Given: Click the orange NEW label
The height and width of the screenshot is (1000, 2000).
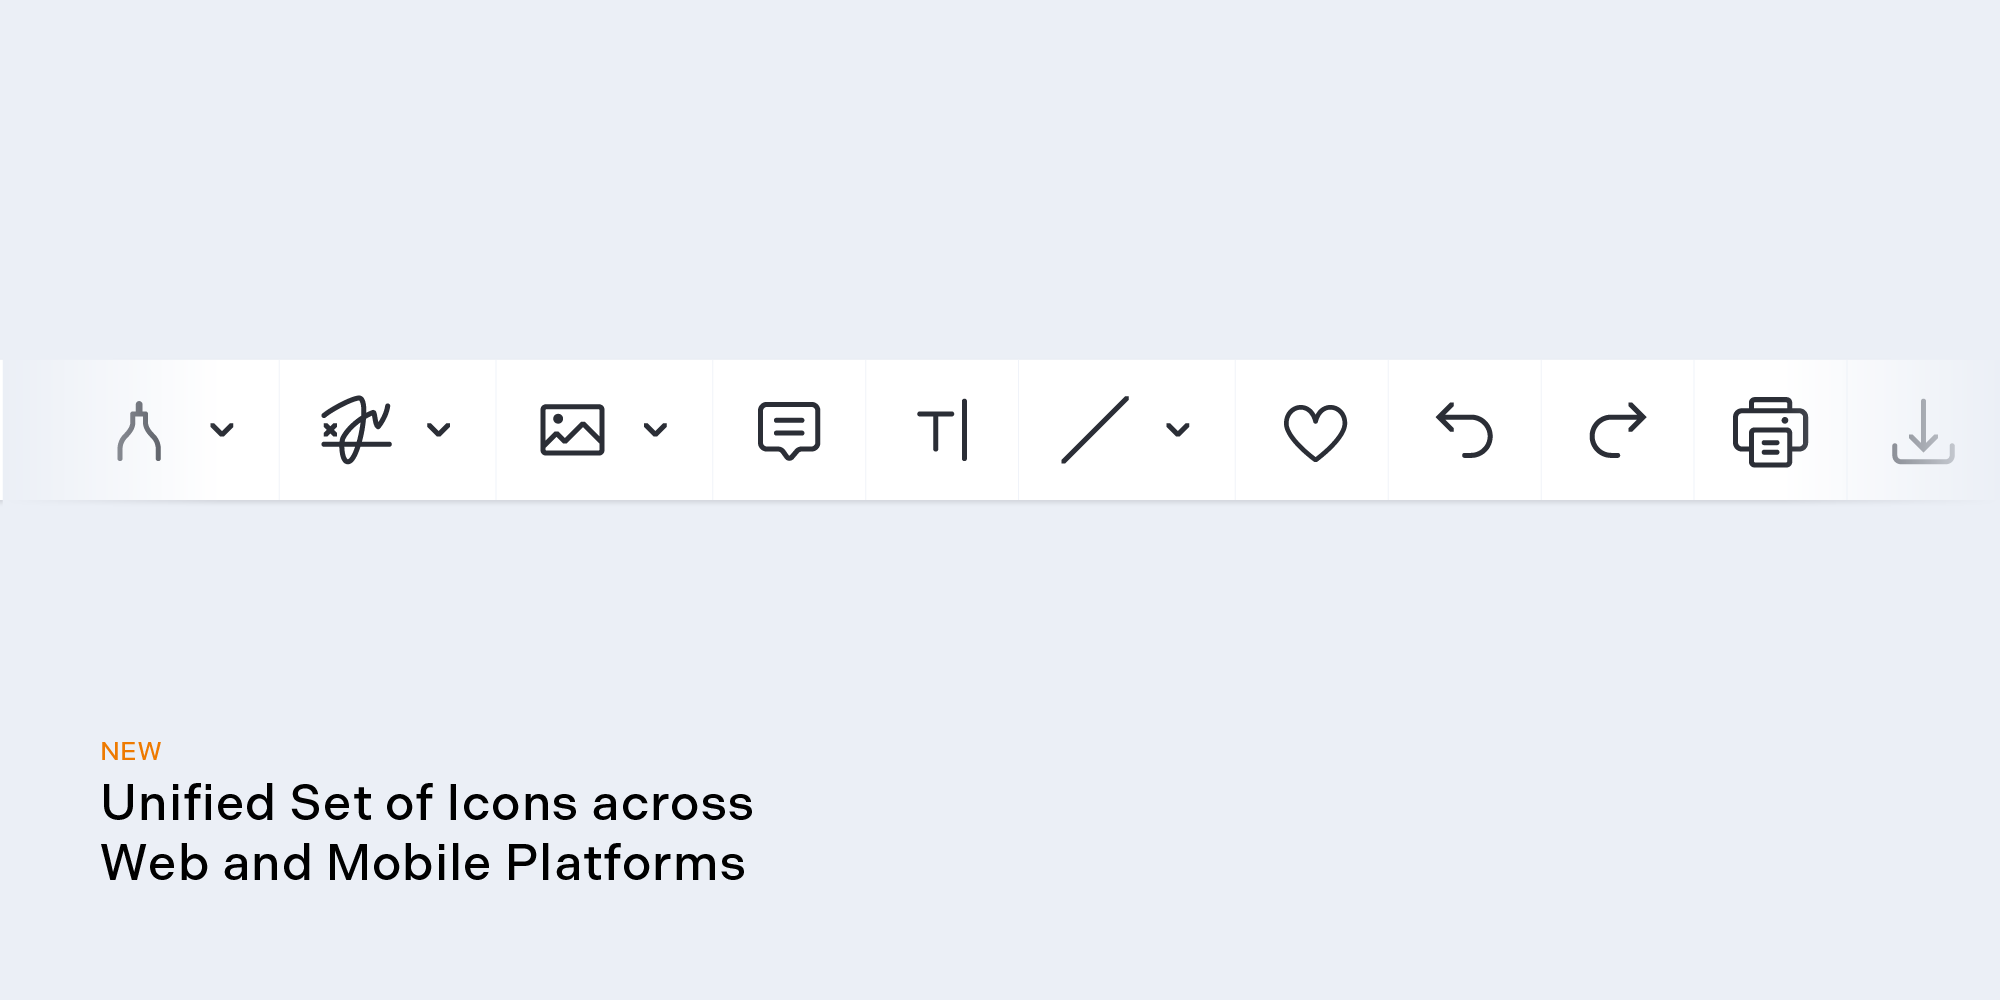Looking at the screenshot, I should point(131,751).
